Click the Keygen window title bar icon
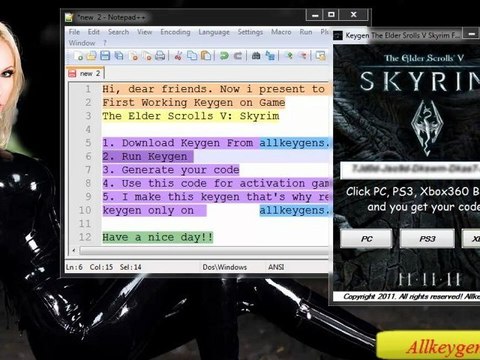Image resolution: width=480 pixels, height=360 pixels. click(x=338, y=35)
